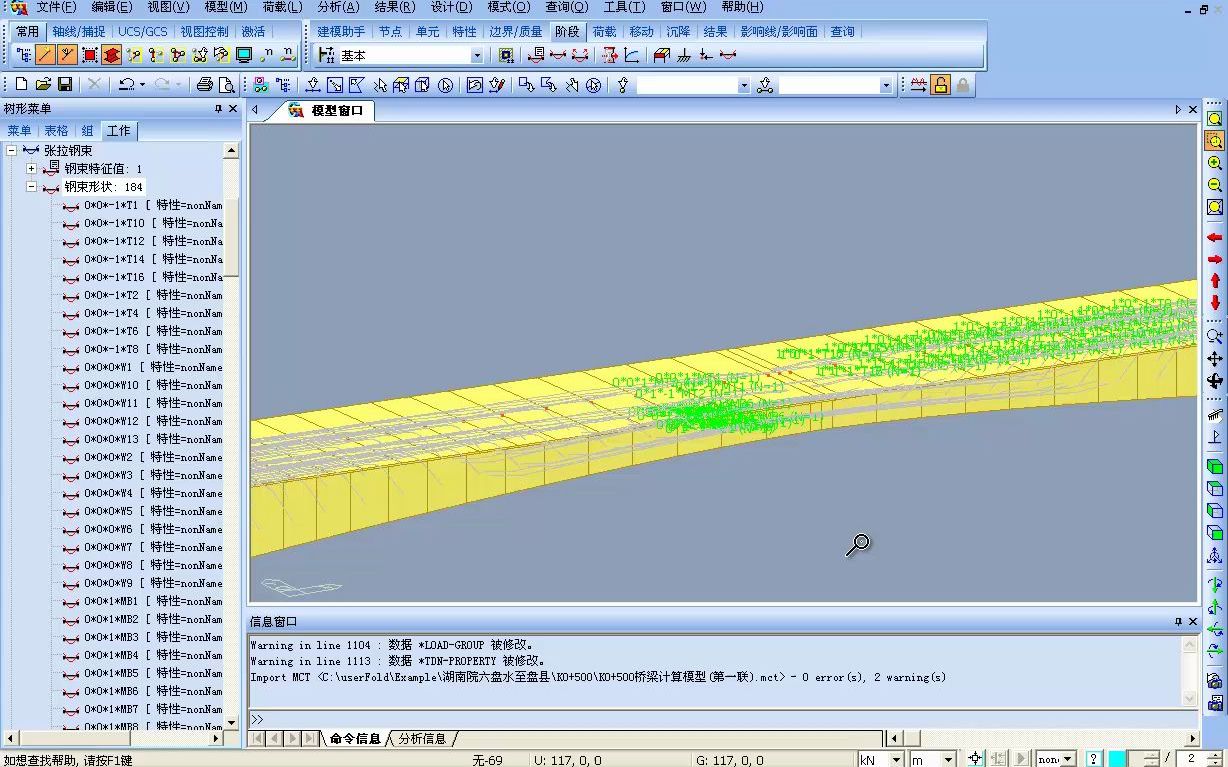
Task: Activate the Pan view tool
Action: pyautogui.click(x=1214, y=361)
